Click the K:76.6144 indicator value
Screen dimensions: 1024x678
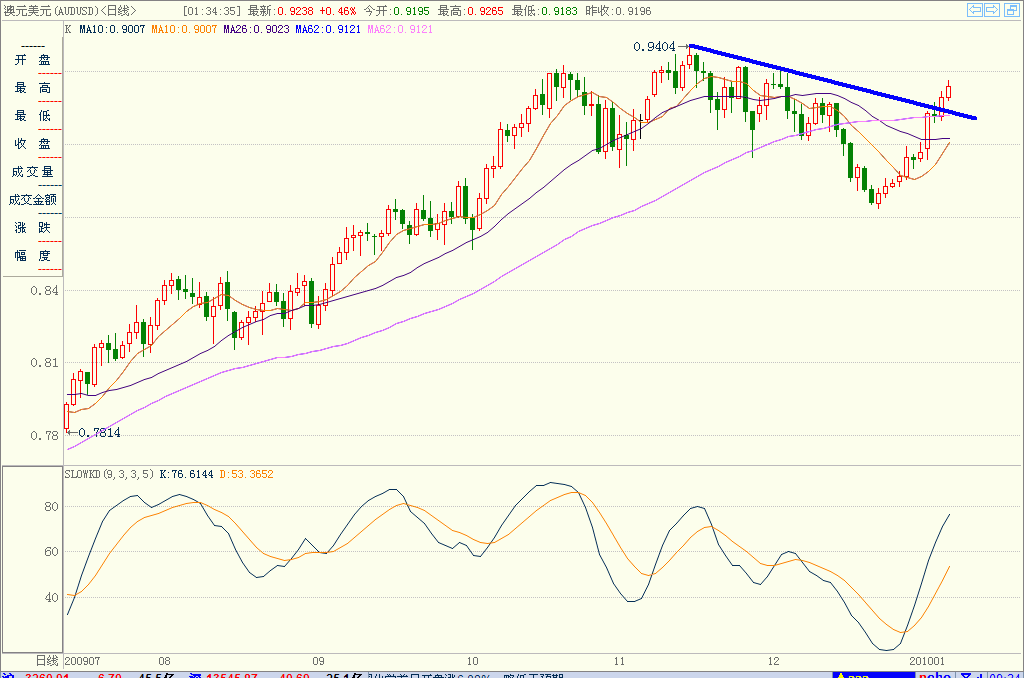click(187, 474)
